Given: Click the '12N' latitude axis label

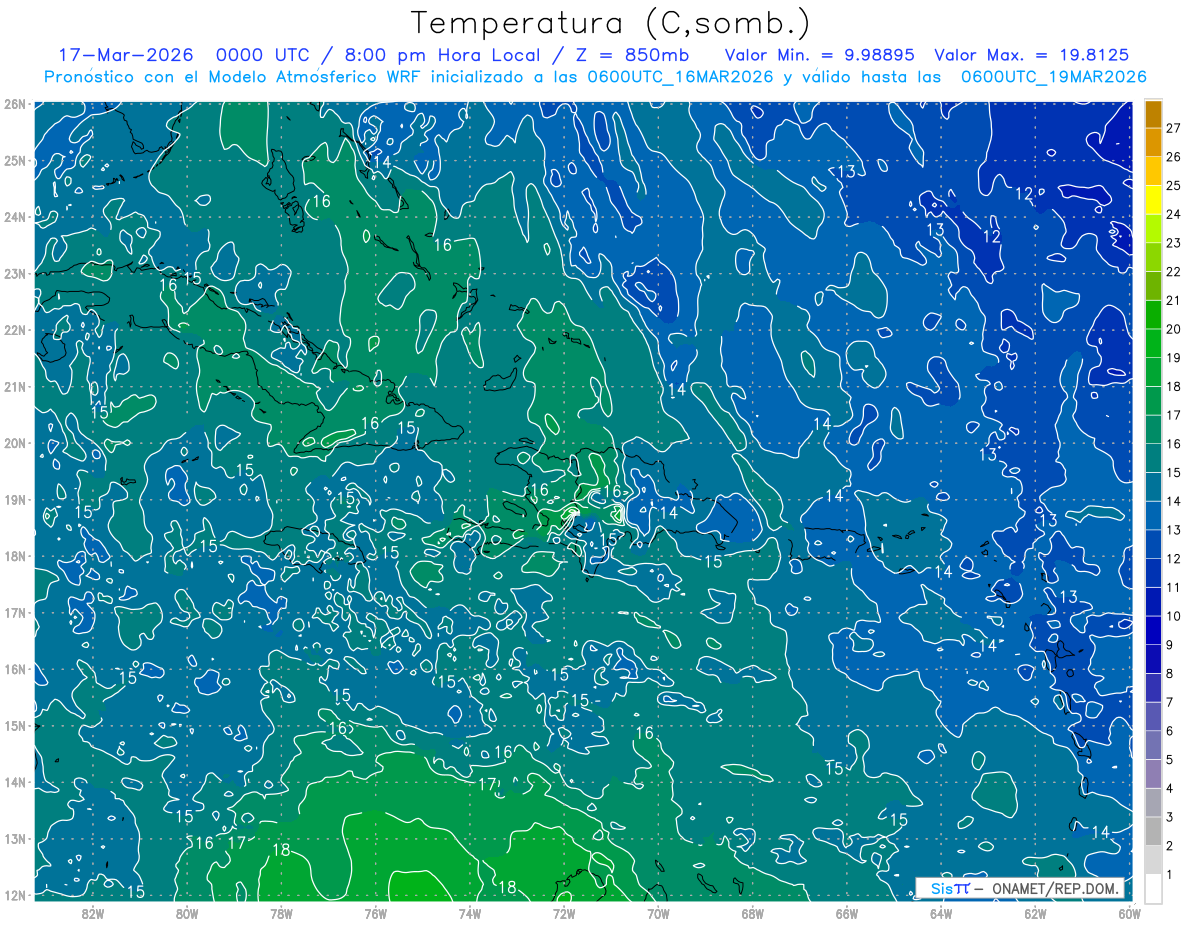Looking at the screenshot, I should click(x=14, y=895).
